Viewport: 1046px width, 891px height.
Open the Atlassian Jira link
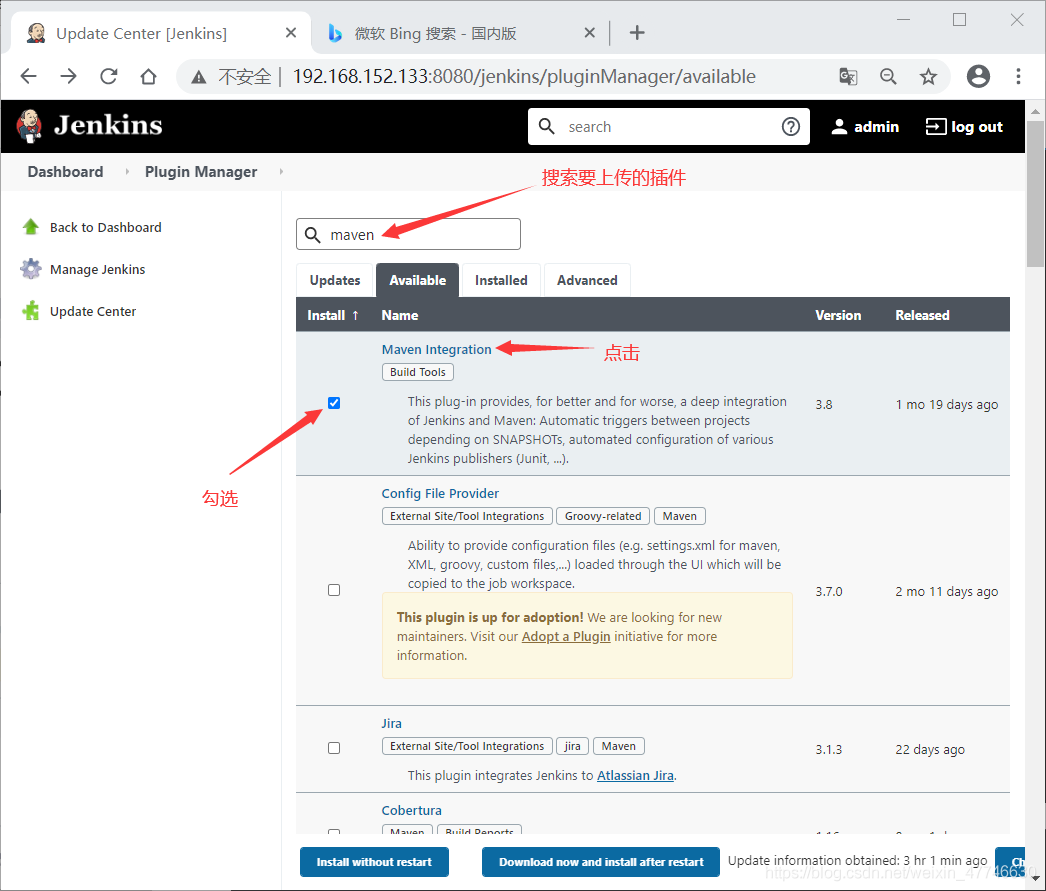click(635, 776)
